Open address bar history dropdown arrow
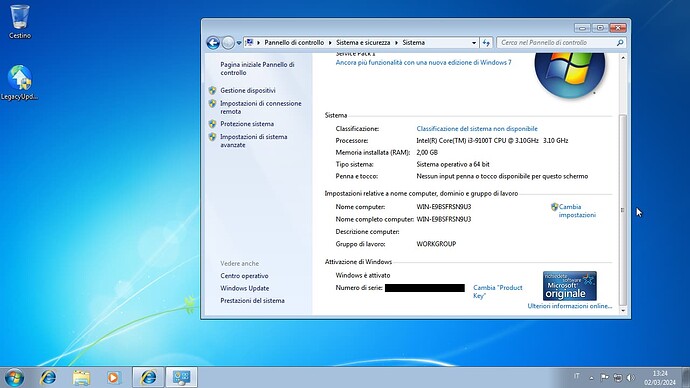Screen dimensions: 690x388 tap(474, 43)
